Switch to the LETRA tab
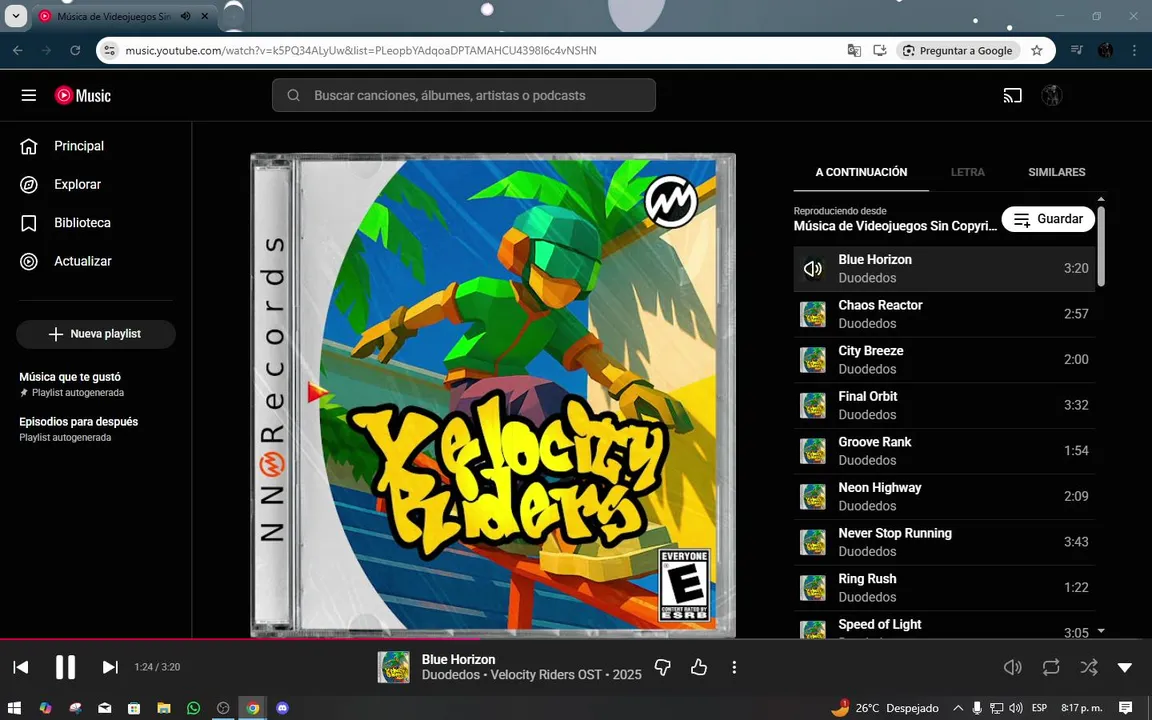This screenshot has width=1152, height=720. point(968,172)
